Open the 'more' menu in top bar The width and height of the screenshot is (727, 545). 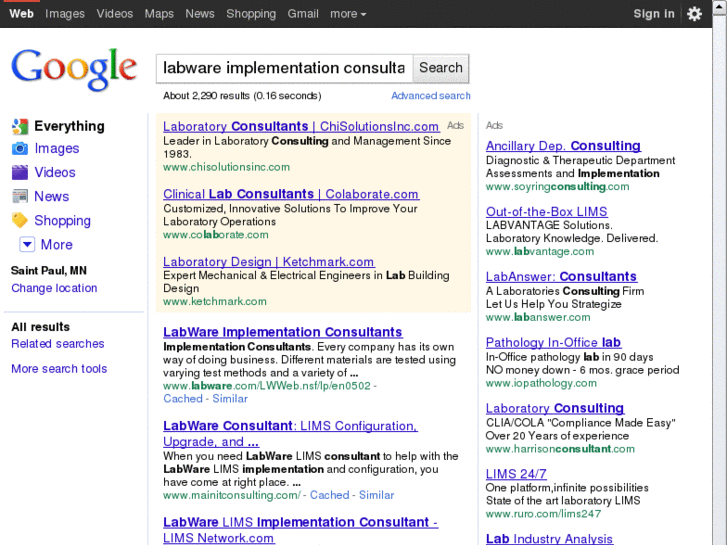[348, 14]
